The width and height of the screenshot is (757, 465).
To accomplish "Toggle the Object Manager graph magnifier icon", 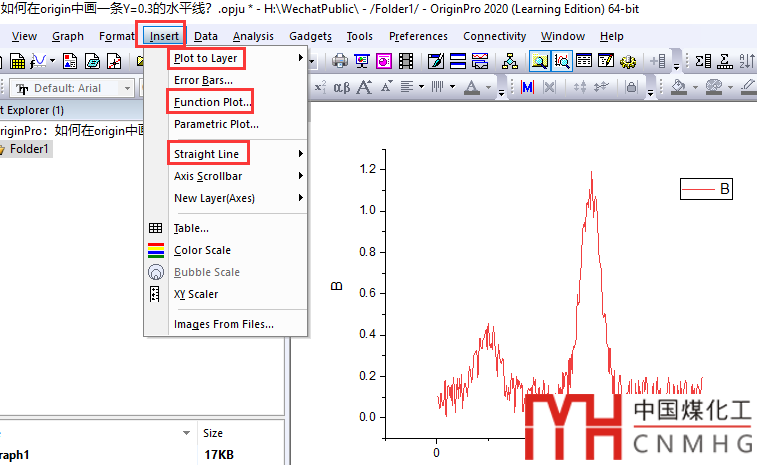I will coord(561,61).
